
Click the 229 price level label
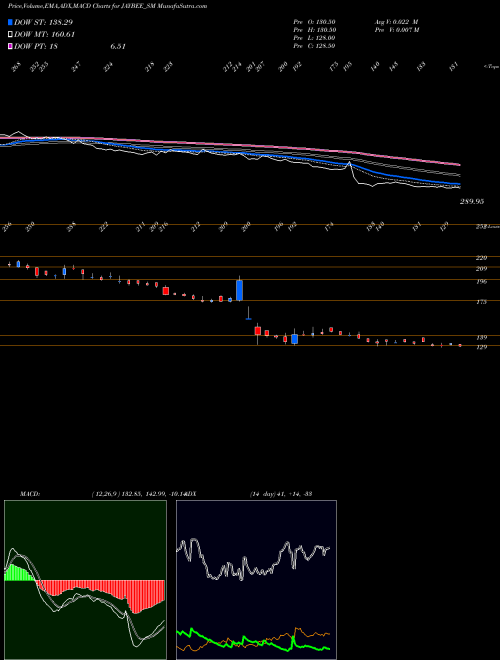click(x=481, y=258)
